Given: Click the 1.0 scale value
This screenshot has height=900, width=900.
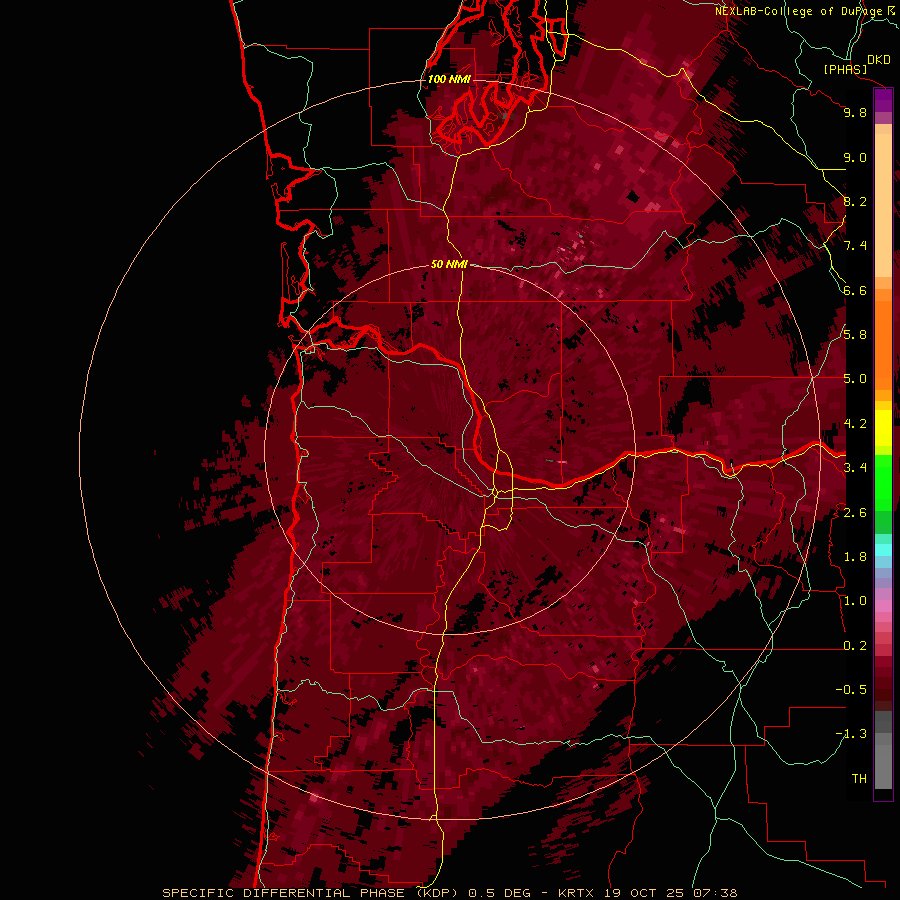Looking at the screenshot, I should (855, 601).
